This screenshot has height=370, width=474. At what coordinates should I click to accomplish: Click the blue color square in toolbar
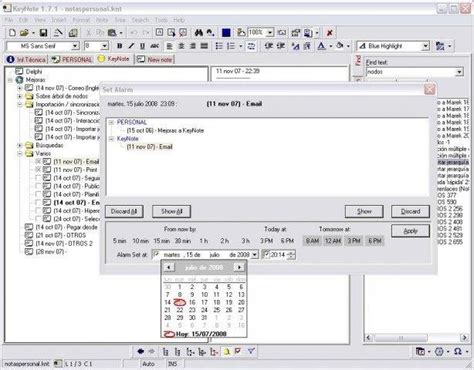(x=226, y=33)
